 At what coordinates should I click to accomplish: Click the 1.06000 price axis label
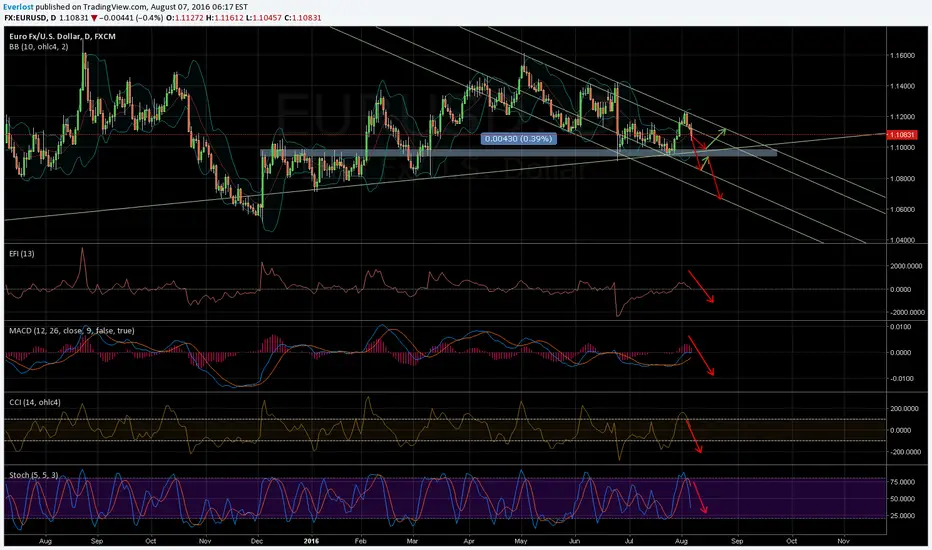[x=902, y=209]
